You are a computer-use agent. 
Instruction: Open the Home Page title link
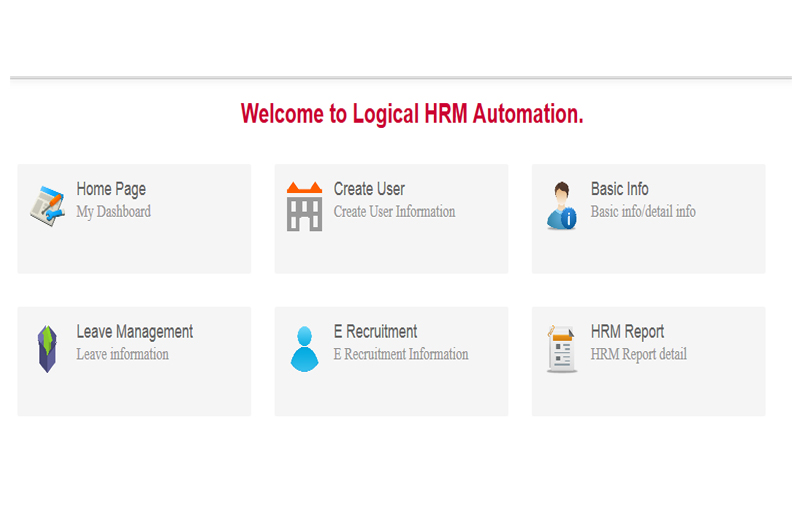click(111, 189)
